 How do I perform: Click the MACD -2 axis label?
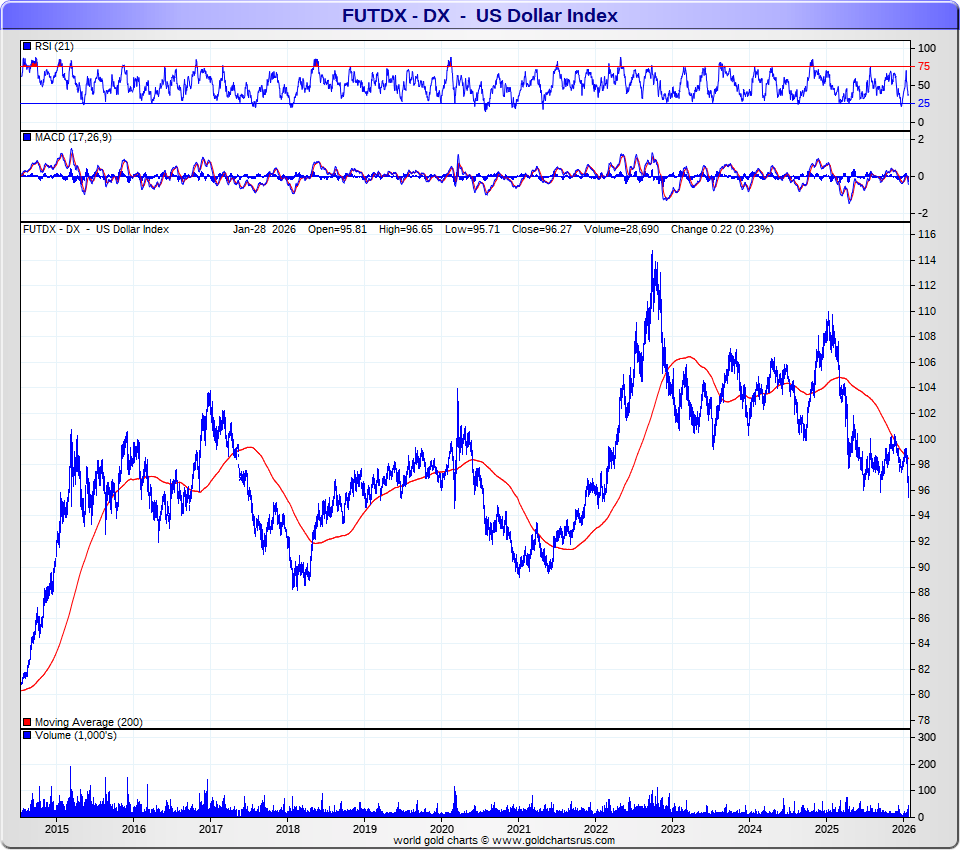coord(924,213)
